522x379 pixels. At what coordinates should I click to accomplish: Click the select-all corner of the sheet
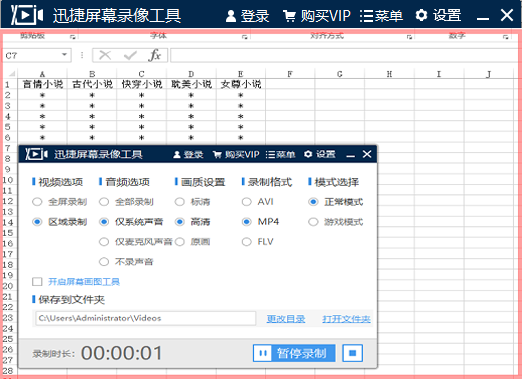(x=11, y=74)
